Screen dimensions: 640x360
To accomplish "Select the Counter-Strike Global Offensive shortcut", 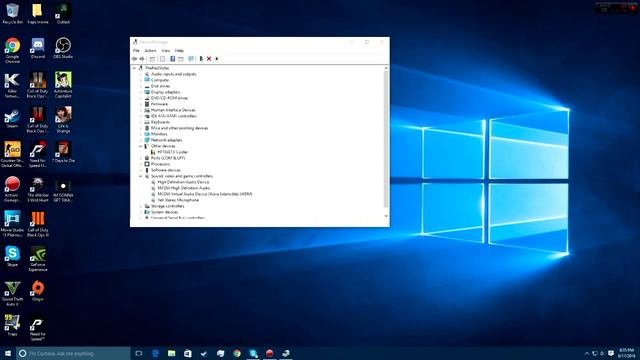I will pyautogui.click(x=12, y=154).
